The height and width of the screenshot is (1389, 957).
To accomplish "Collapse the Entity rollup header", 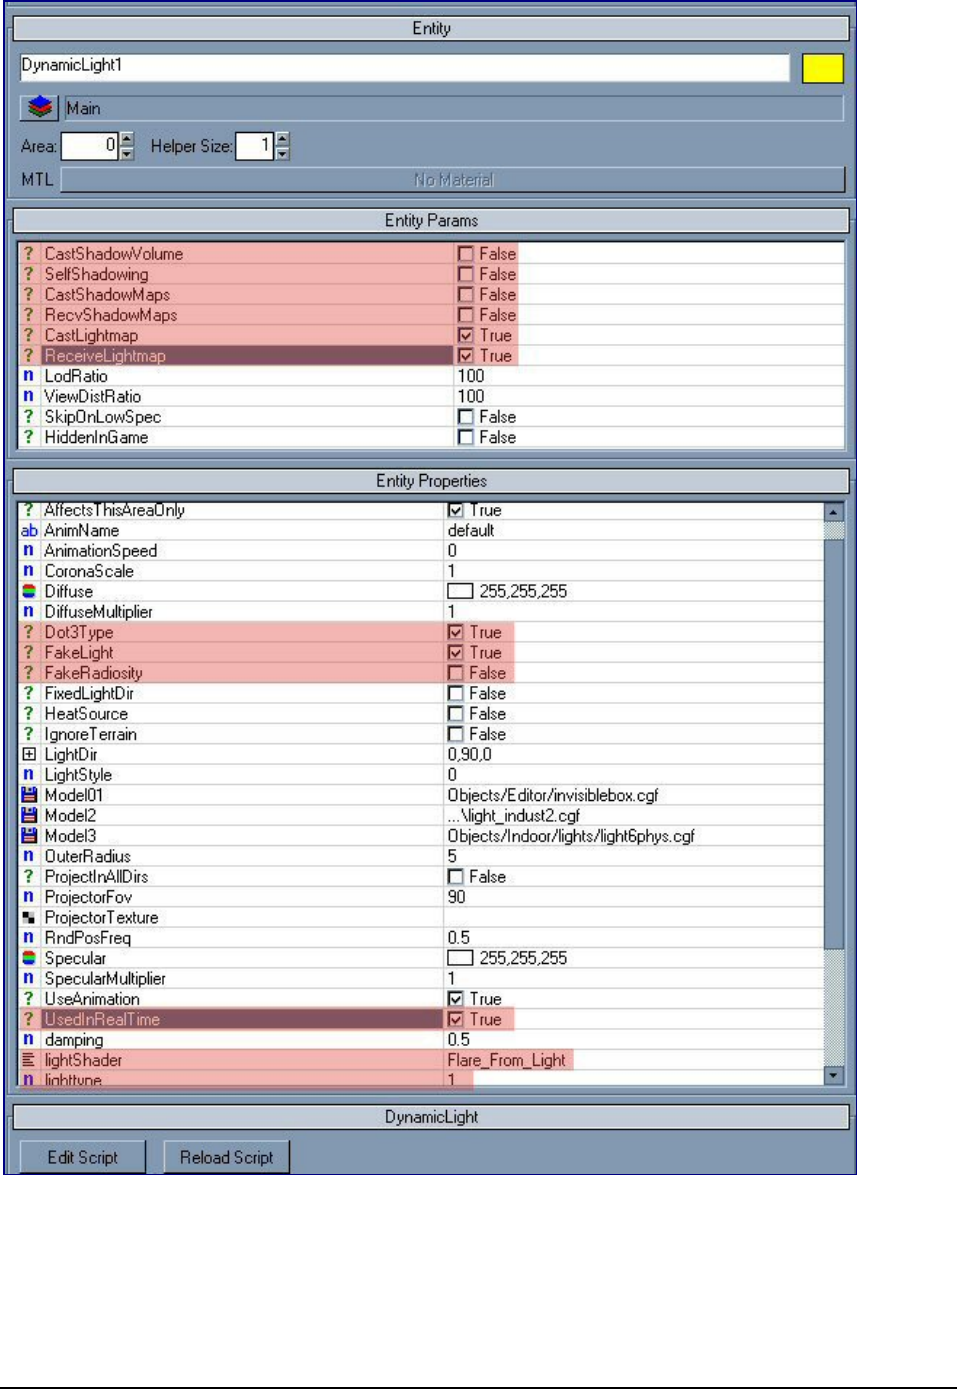I will coord(431,28).
